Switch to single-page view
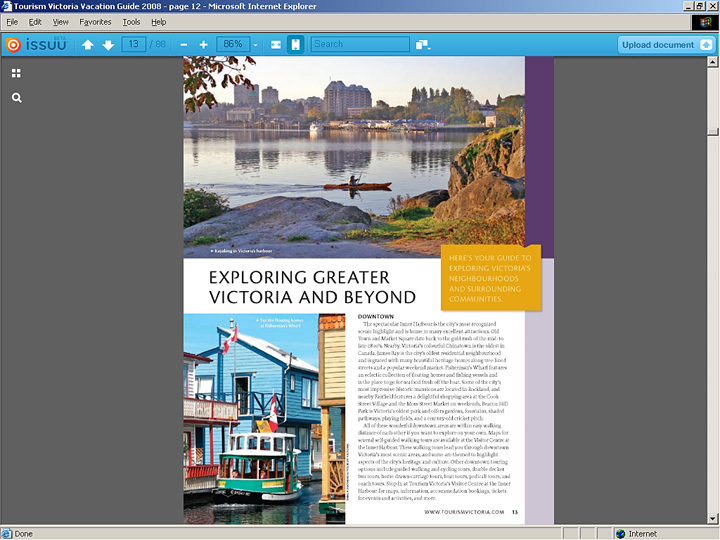Viewport: 720px width, 540px height. point(296,45)
